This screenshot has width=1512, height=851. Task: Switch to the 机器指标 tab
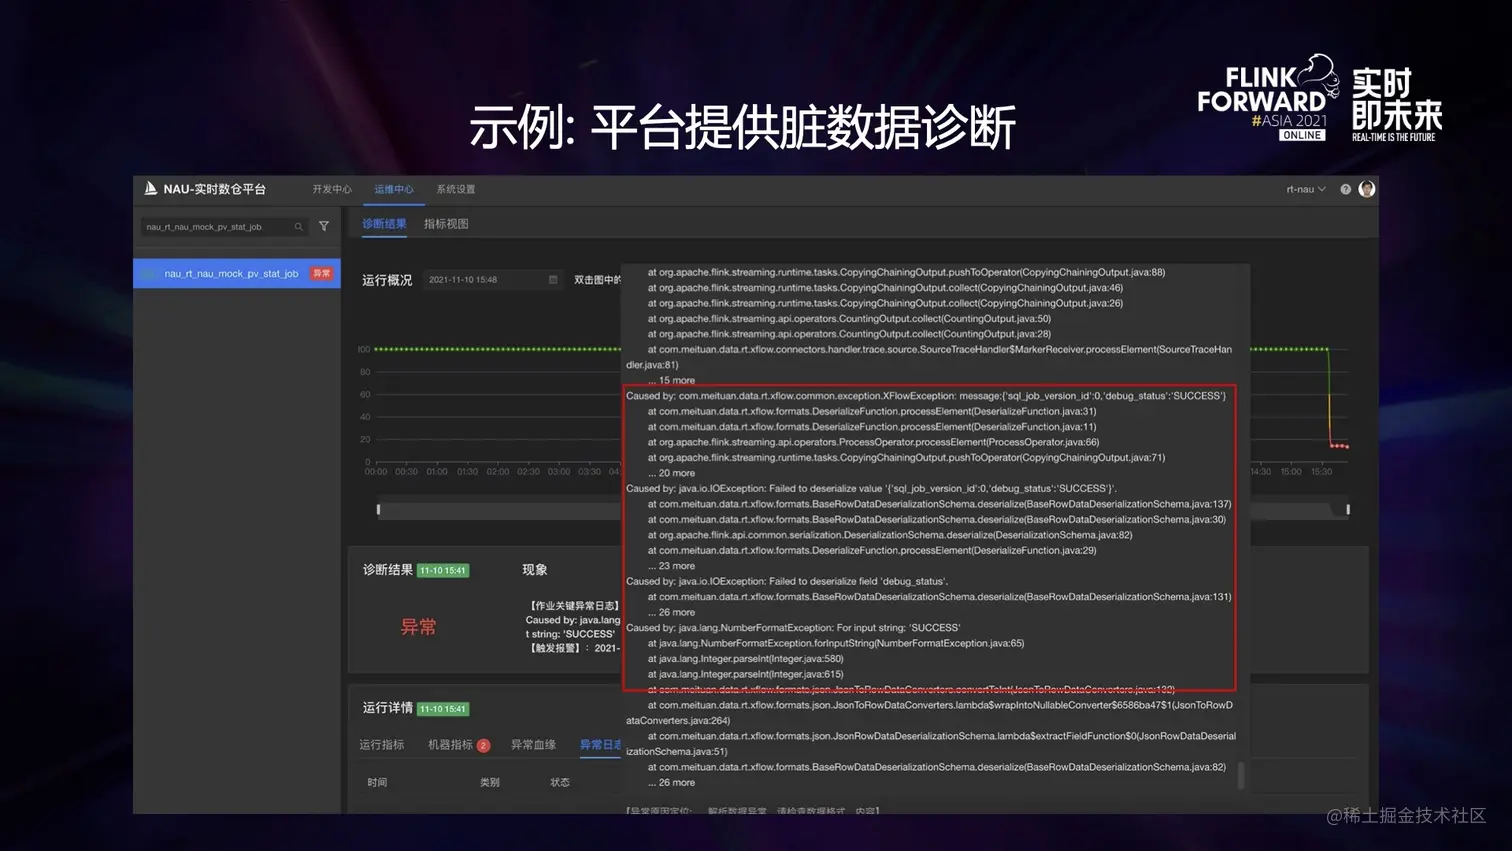[x=450, y=745]
